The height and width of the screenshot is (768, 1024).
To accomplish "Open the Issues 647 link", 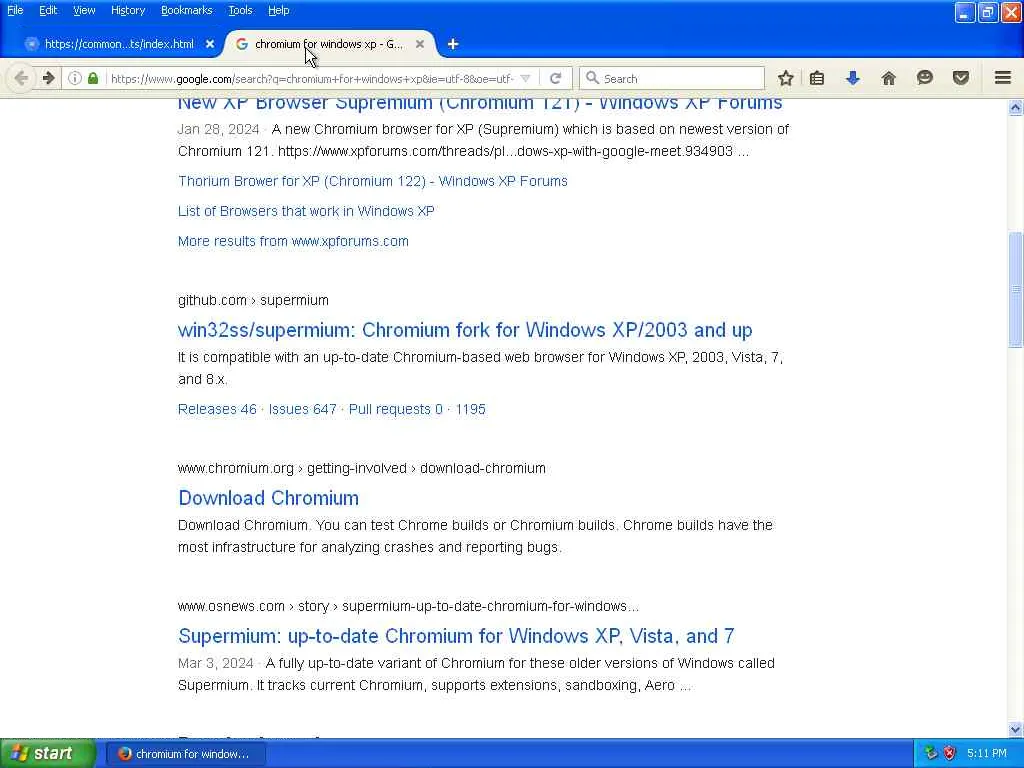I will [x=302, y=409].
